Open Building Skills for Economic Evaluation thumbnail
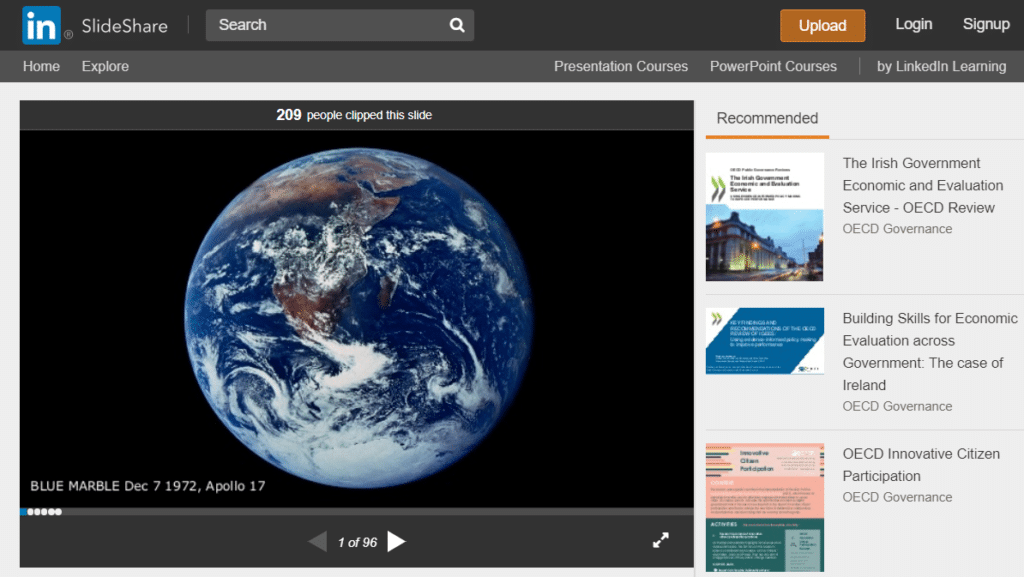The width and height of the screenshot is (1024, 577). coord(764,341)
